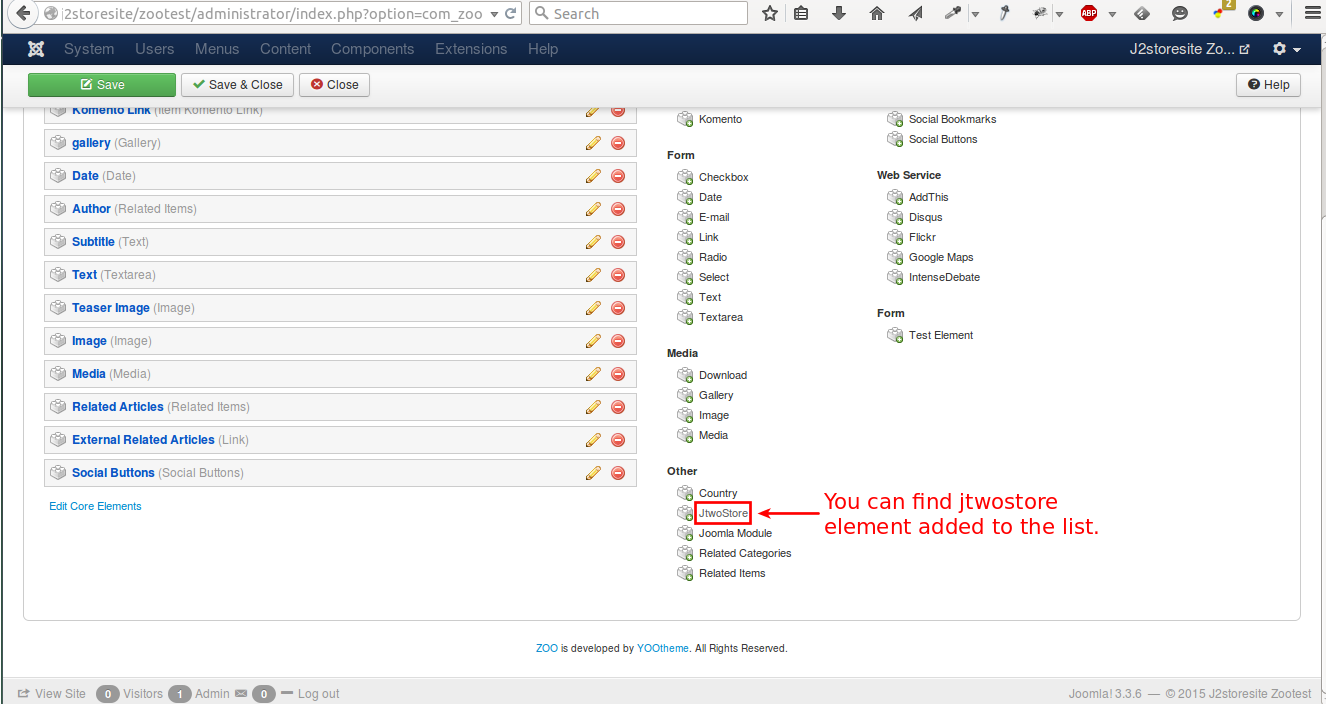Add the Country element
The height and width of the screenshot is (705, 1326).
pos(718,493)
